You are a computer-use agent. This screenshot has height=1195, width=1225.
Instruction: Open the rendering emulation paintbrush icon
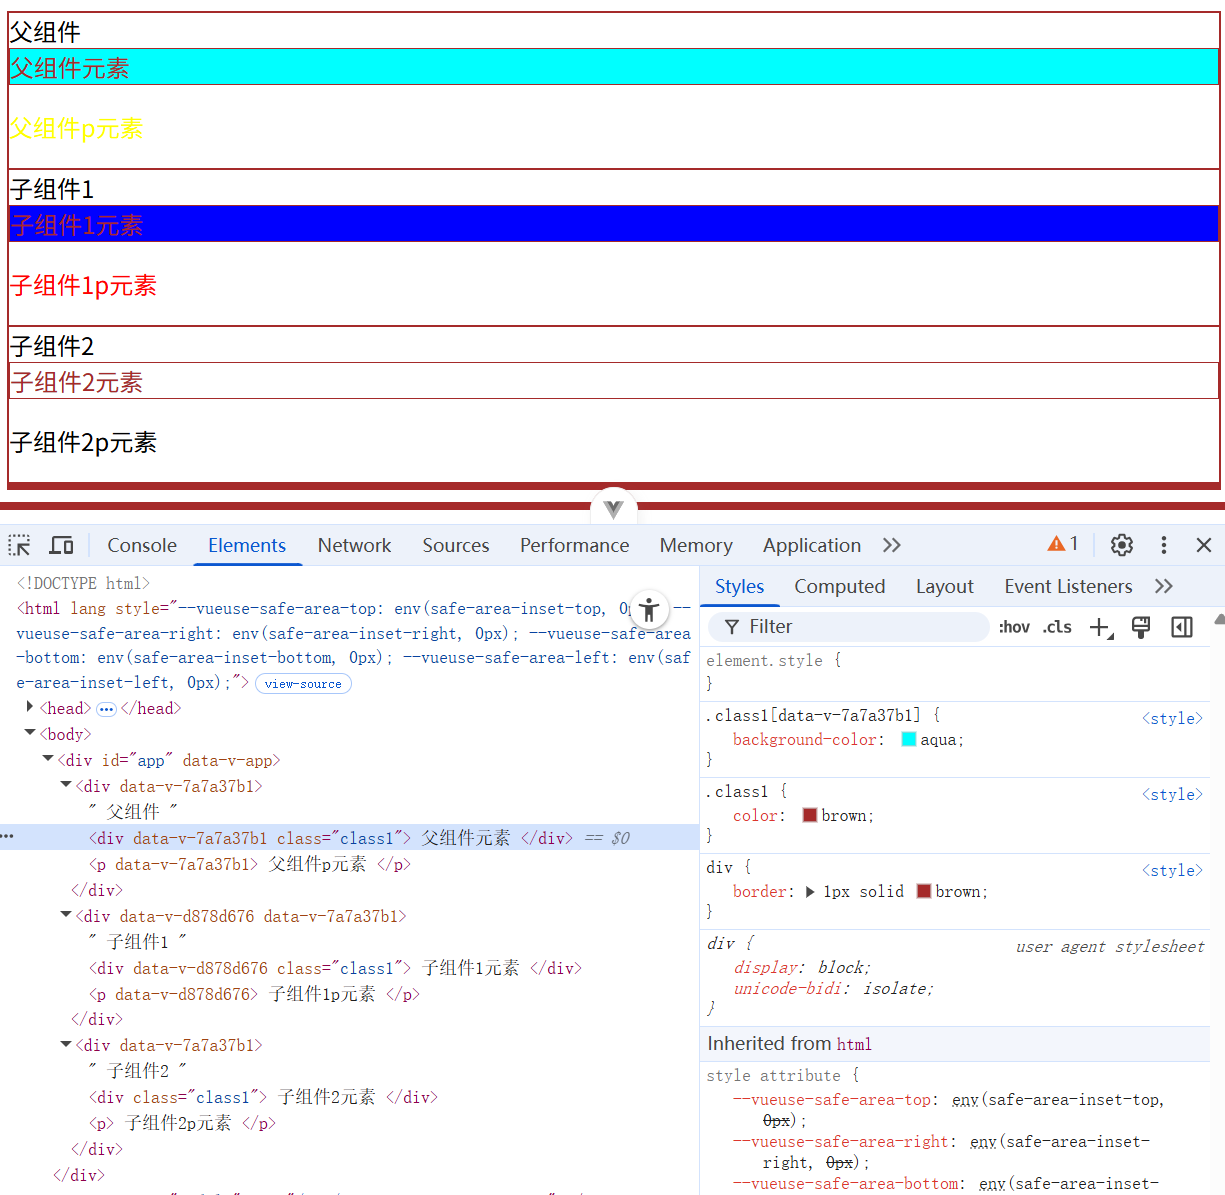click(x=1140, y=627)
